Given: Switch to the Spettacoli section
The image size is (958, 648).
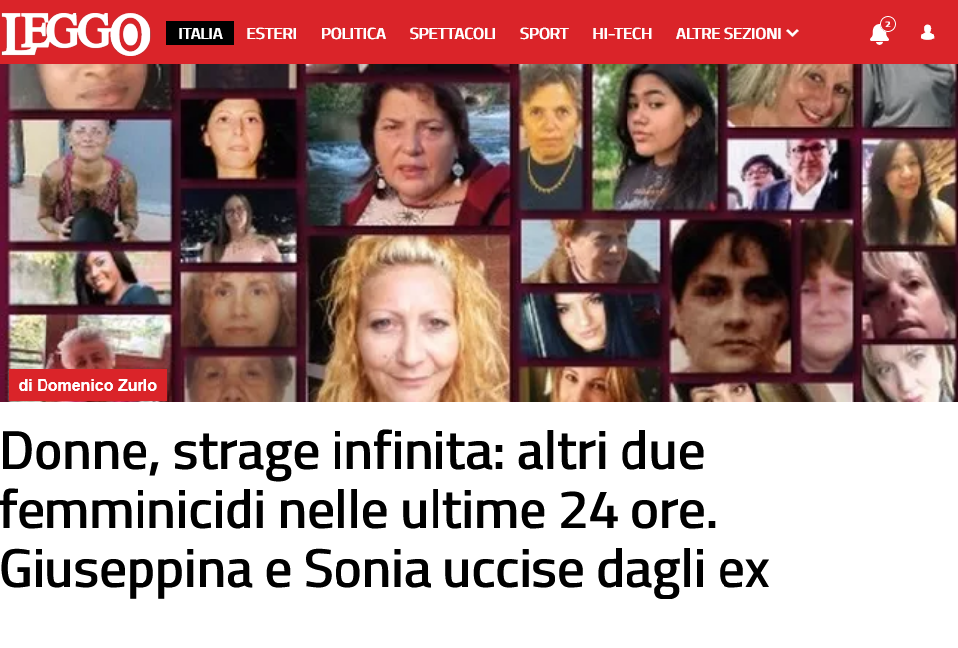Looking at the screenshot, I should click(452, 34).
